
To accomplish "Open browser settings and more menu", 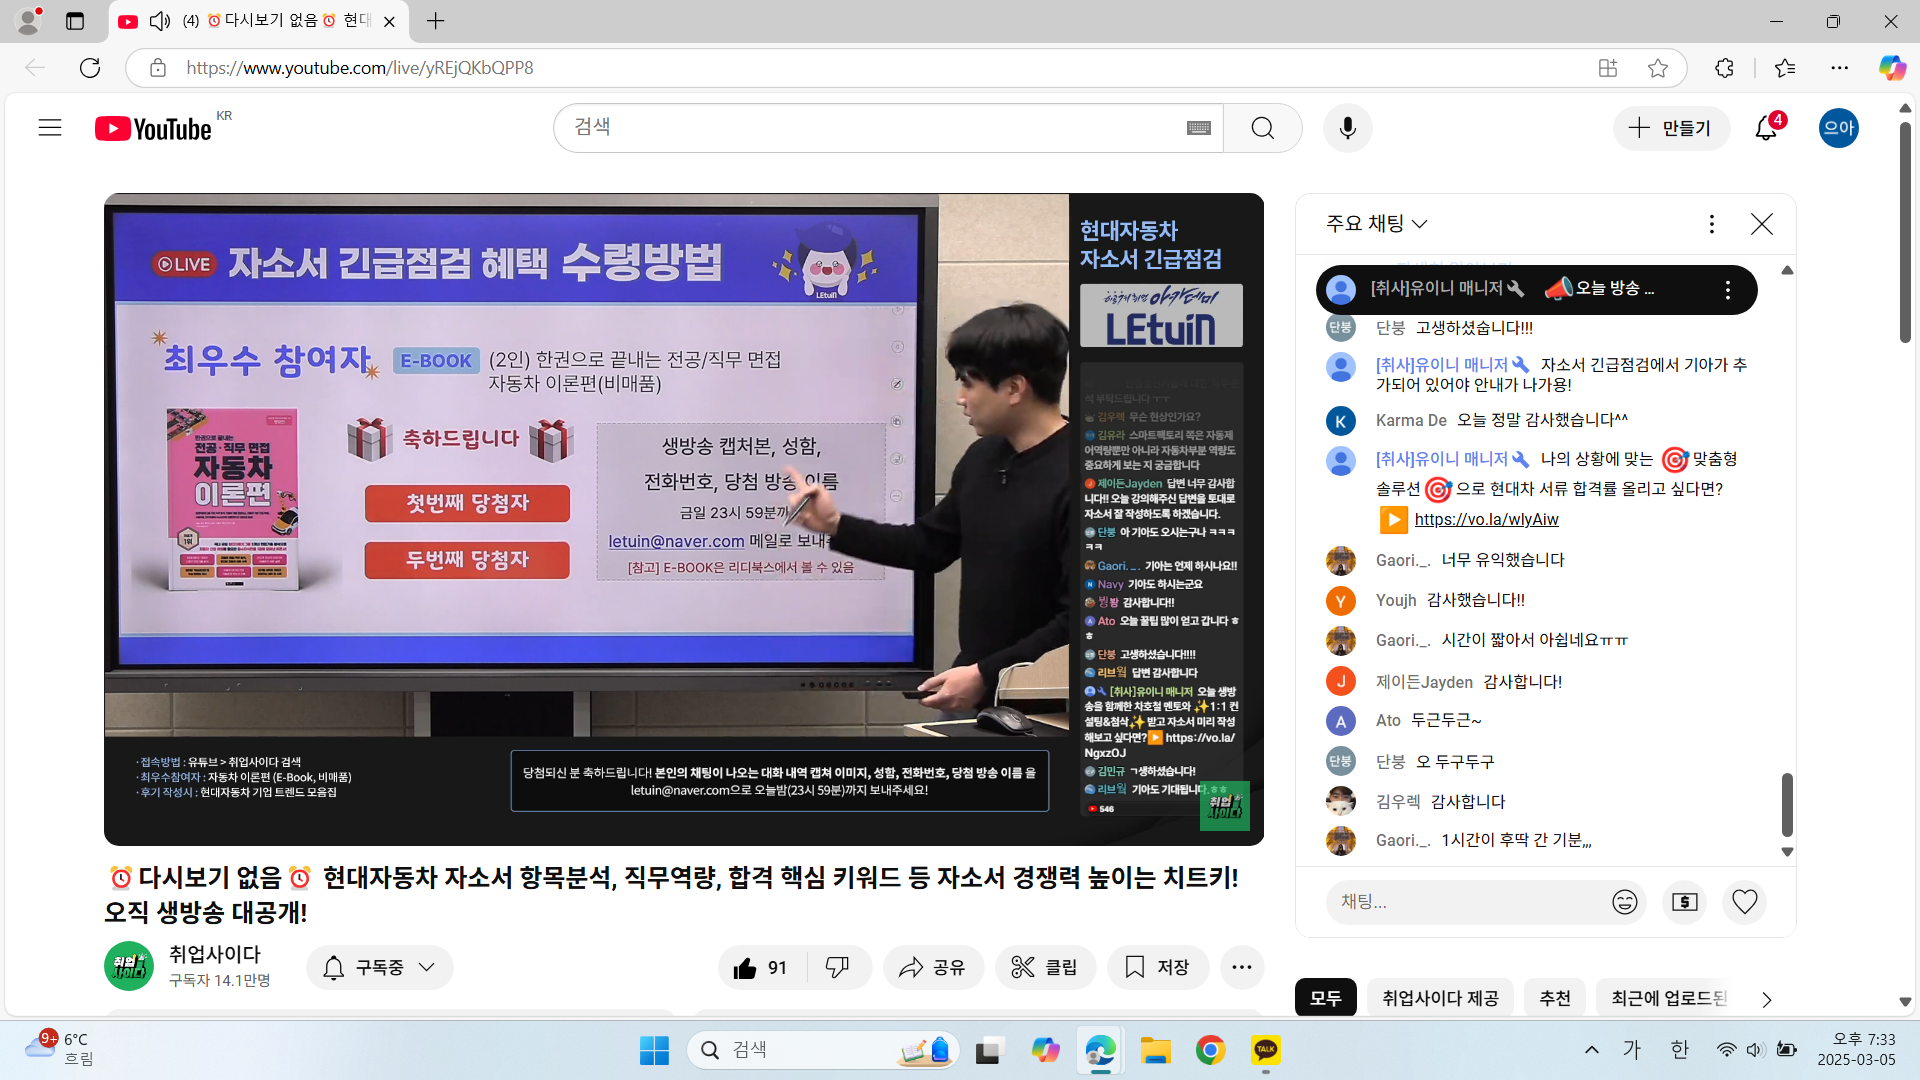I will [x=1840, y=68].
